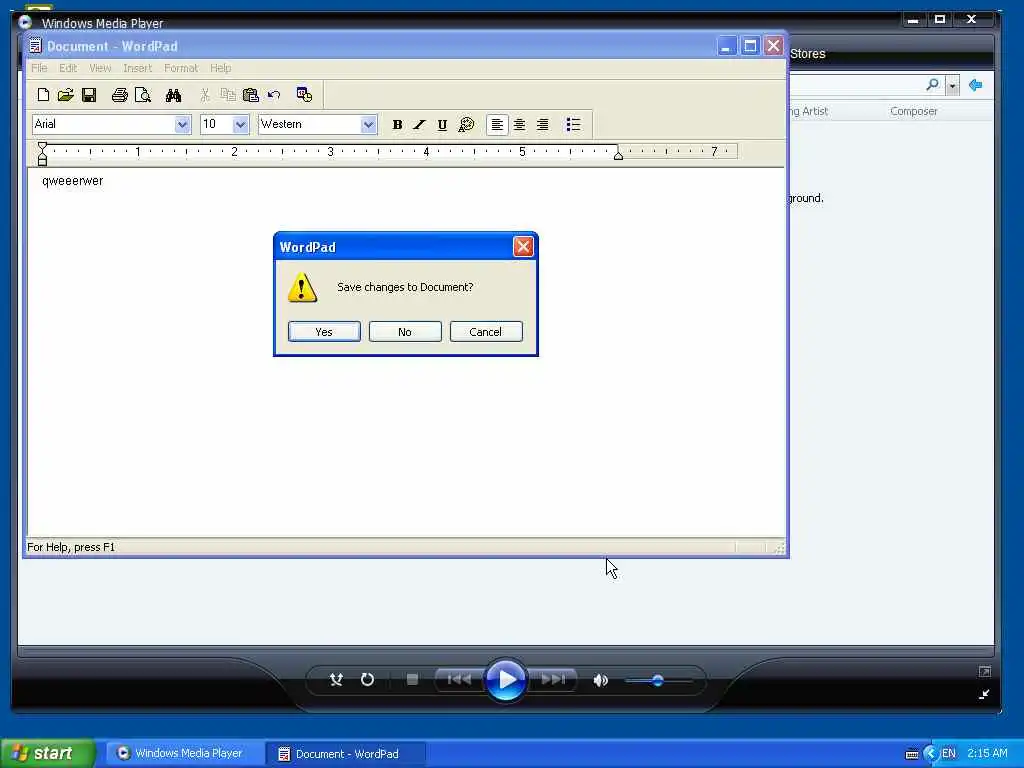Click the Paste clipboard icon
The height and width of the screenshot is (768, 1024).
click(x=251, y=95)
